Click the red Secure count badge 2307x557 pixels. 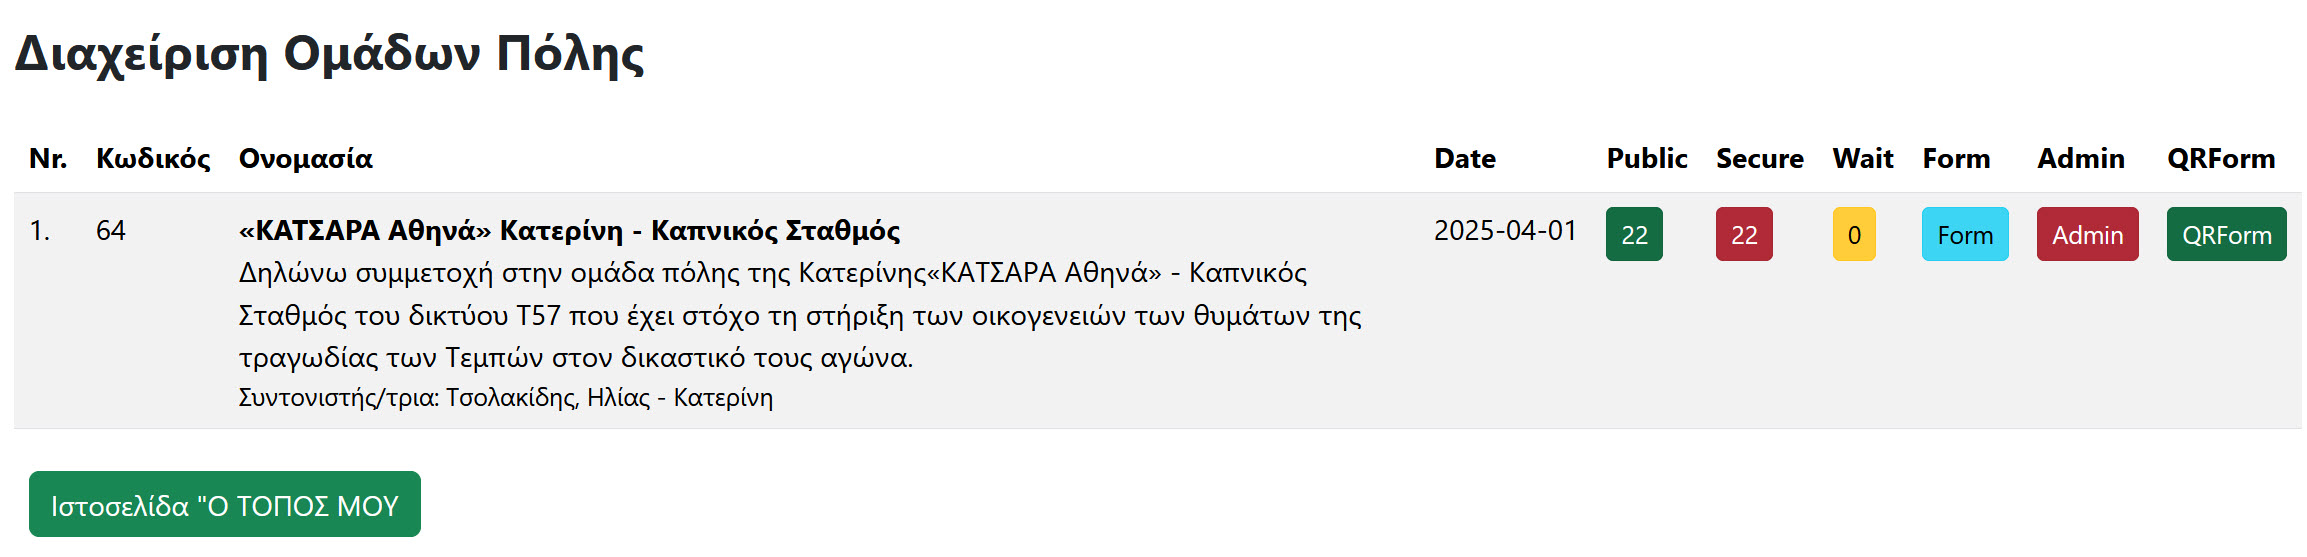1744,234
